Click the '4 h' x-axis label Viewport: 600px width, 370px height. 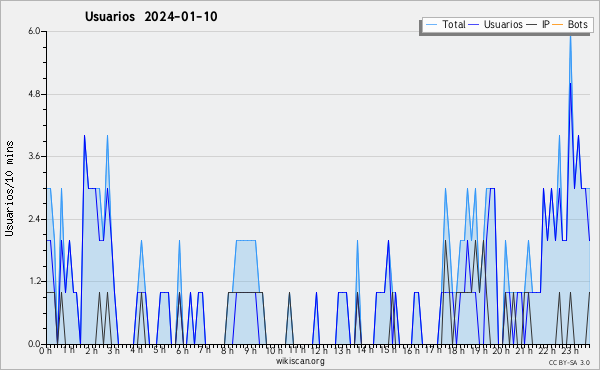coord(137,350)
